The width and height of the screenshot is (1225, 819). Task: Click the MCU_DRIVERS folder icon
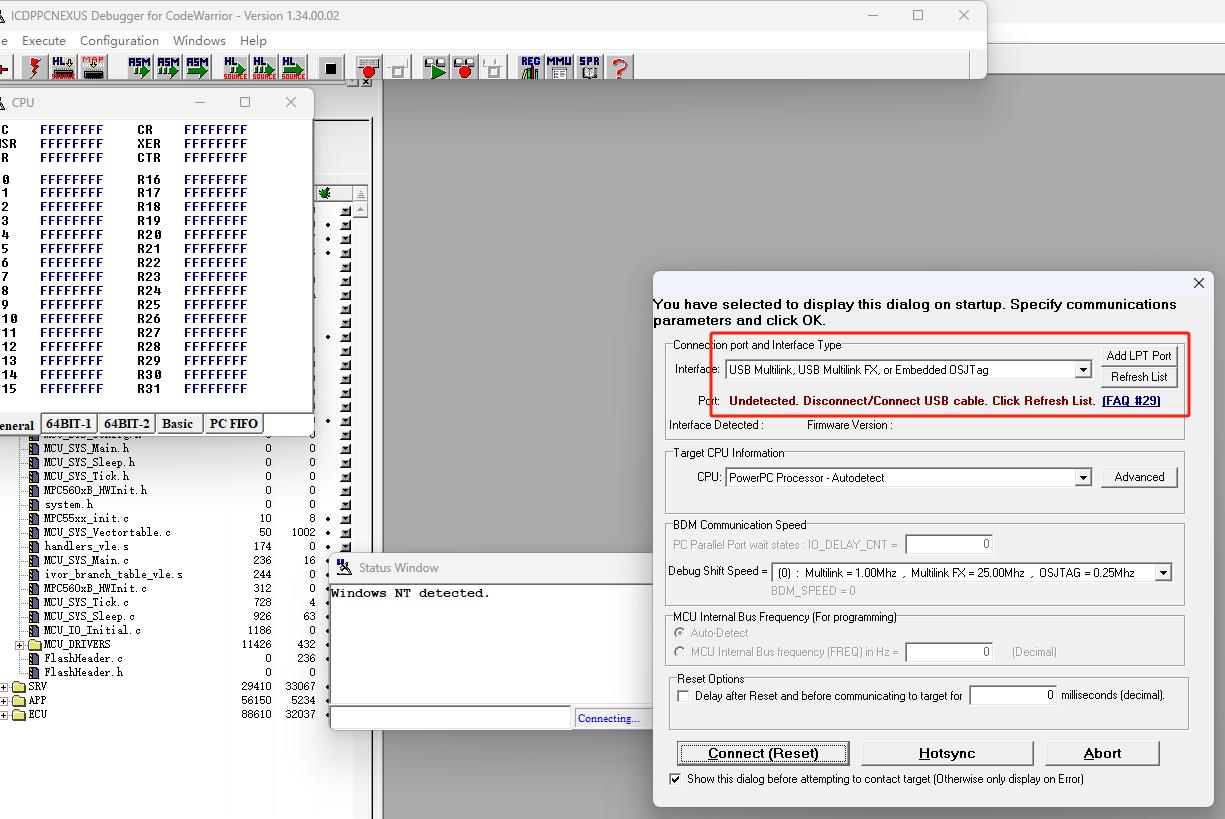click(x=34, y=644)
